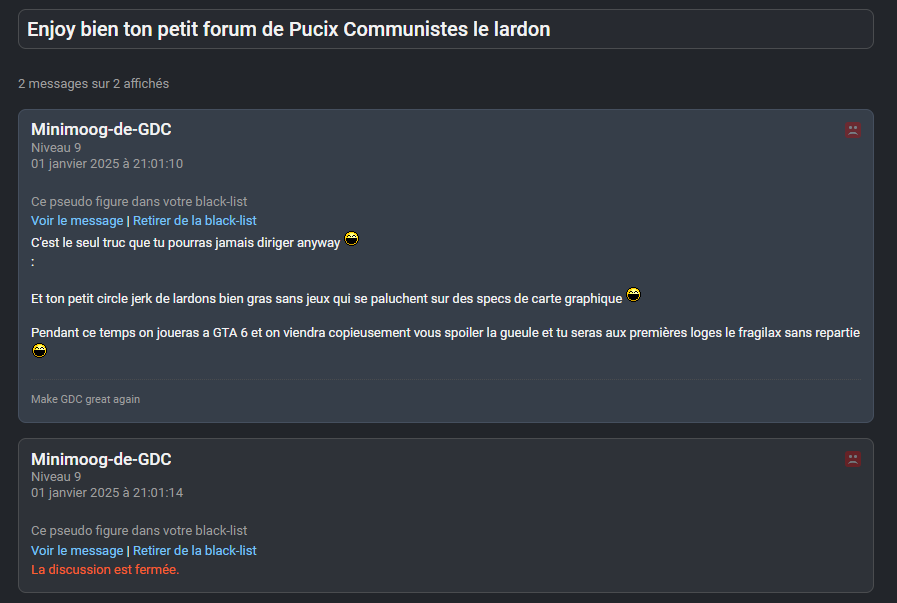Click the '2 messages sur 2 affichés' counter

[x=94, y=84]
